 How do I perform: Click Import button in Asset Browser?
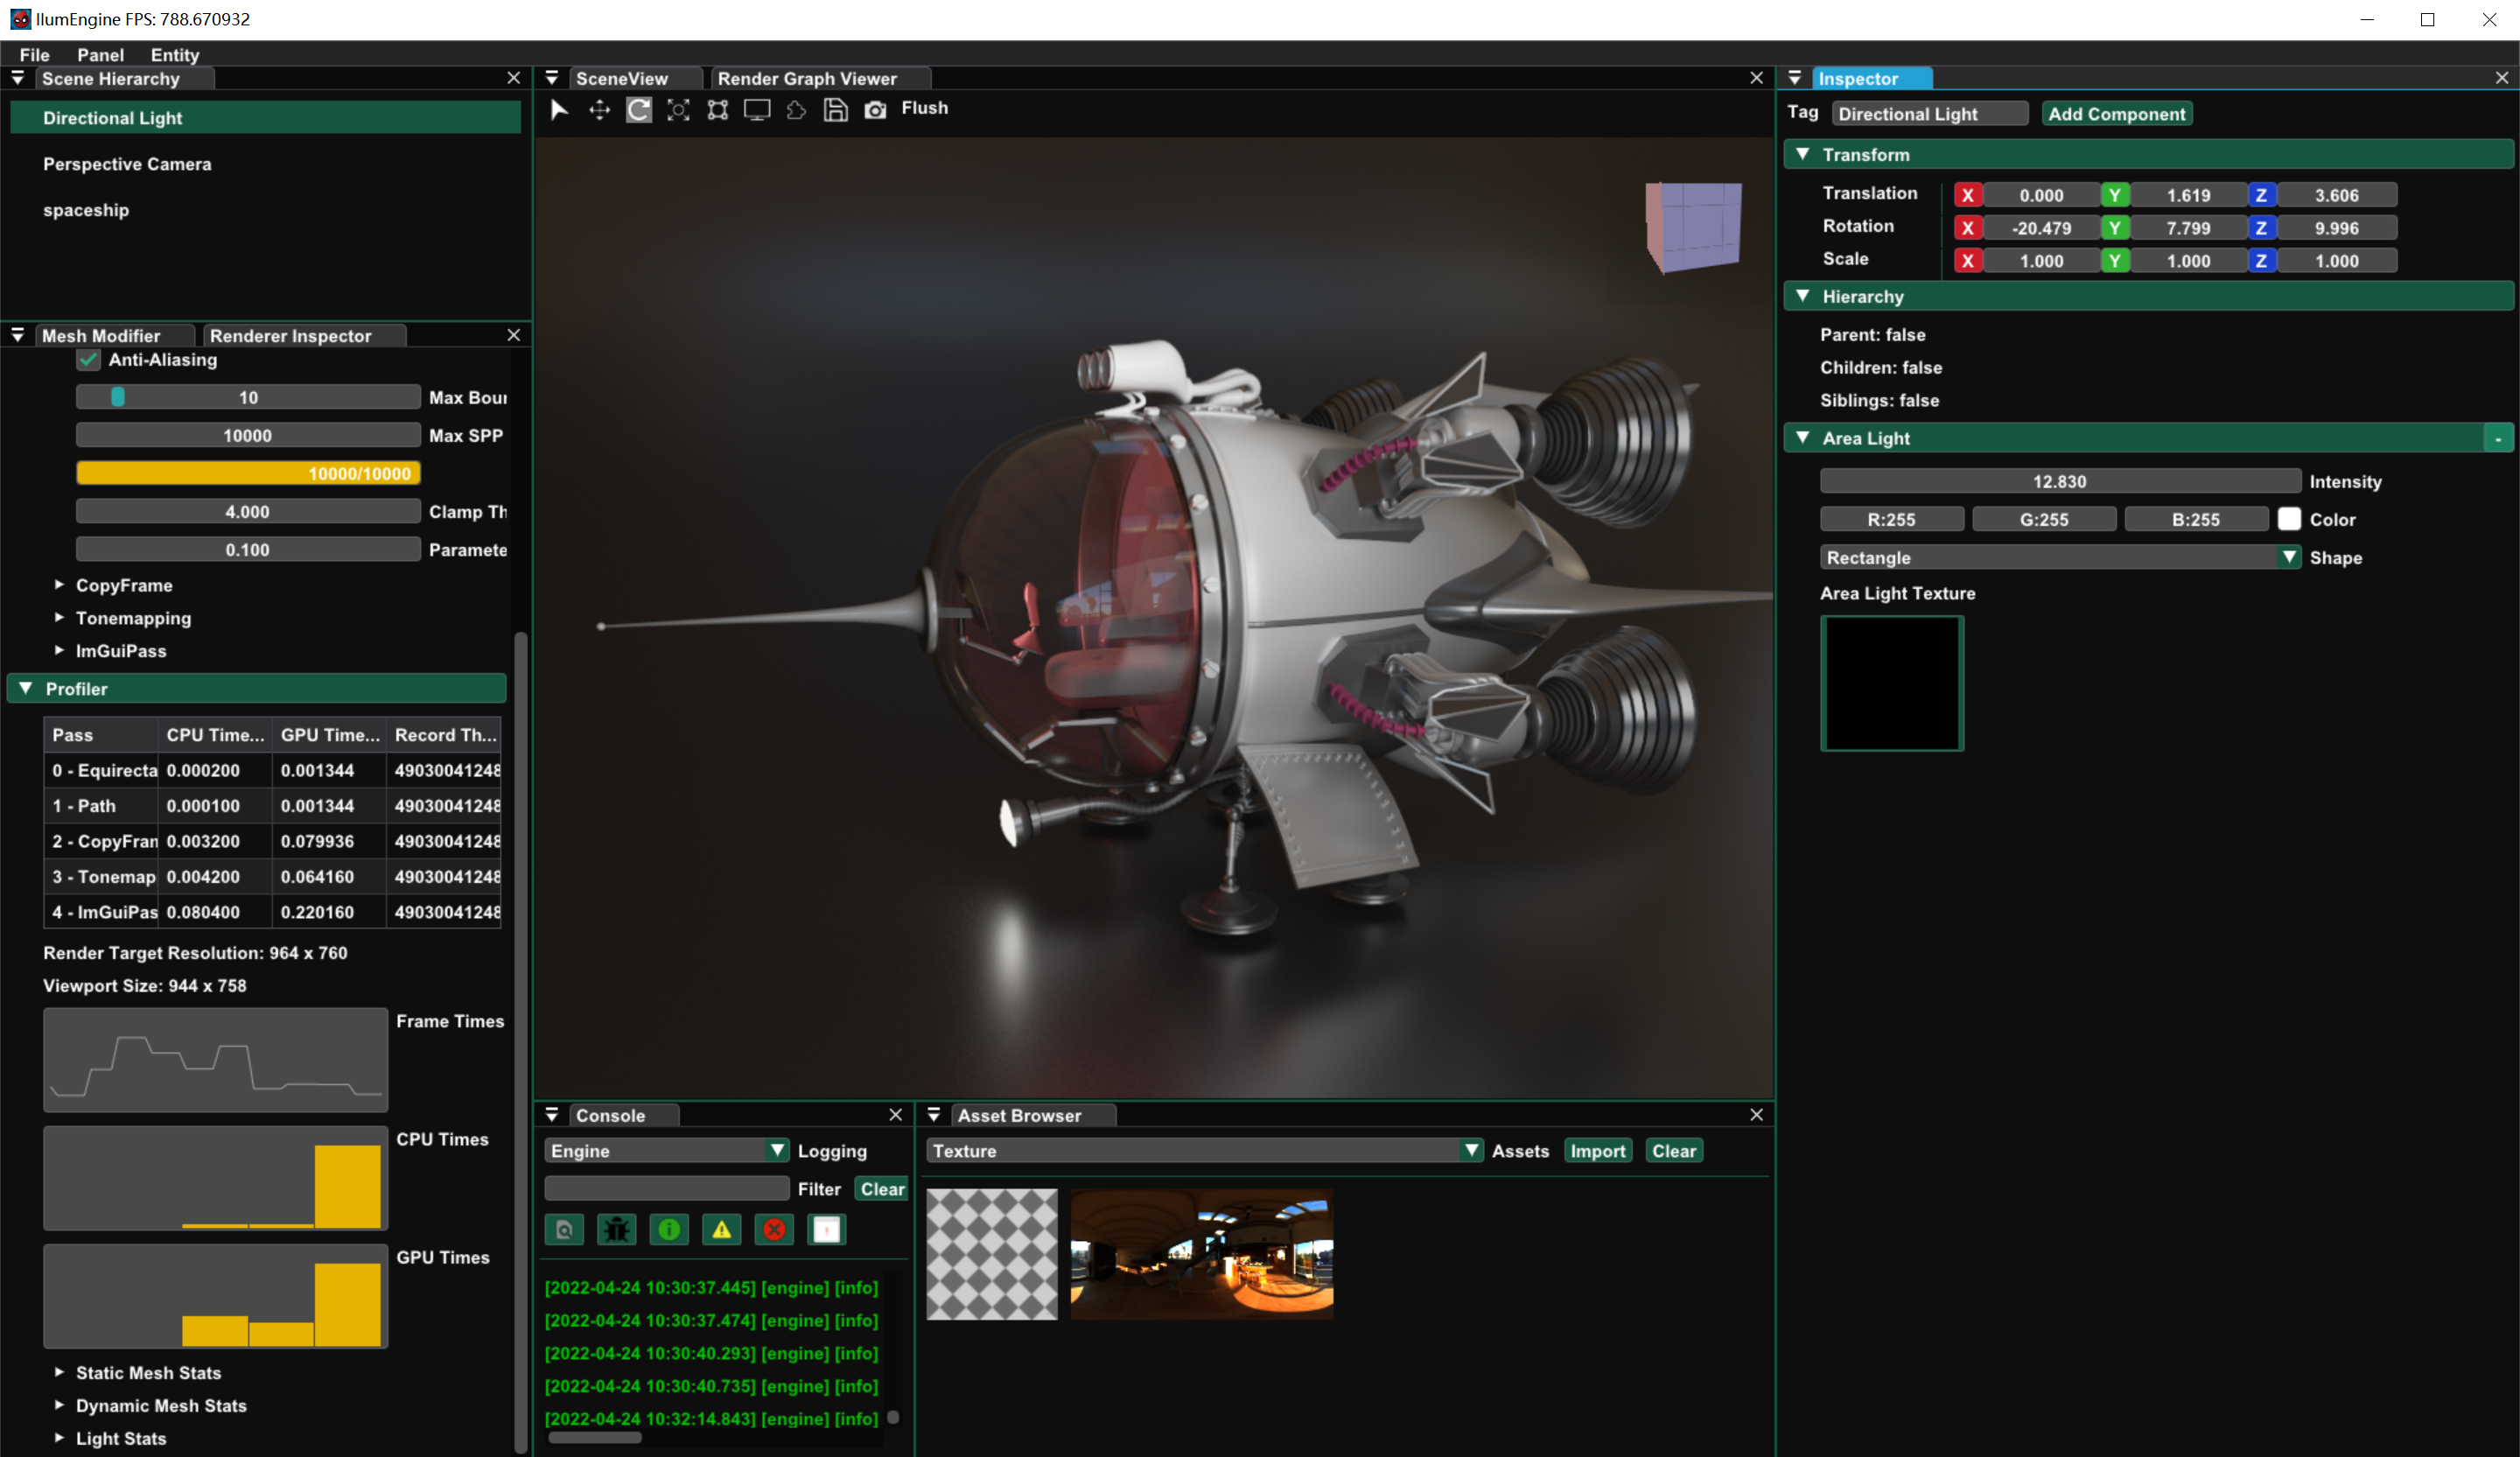1597,1151
